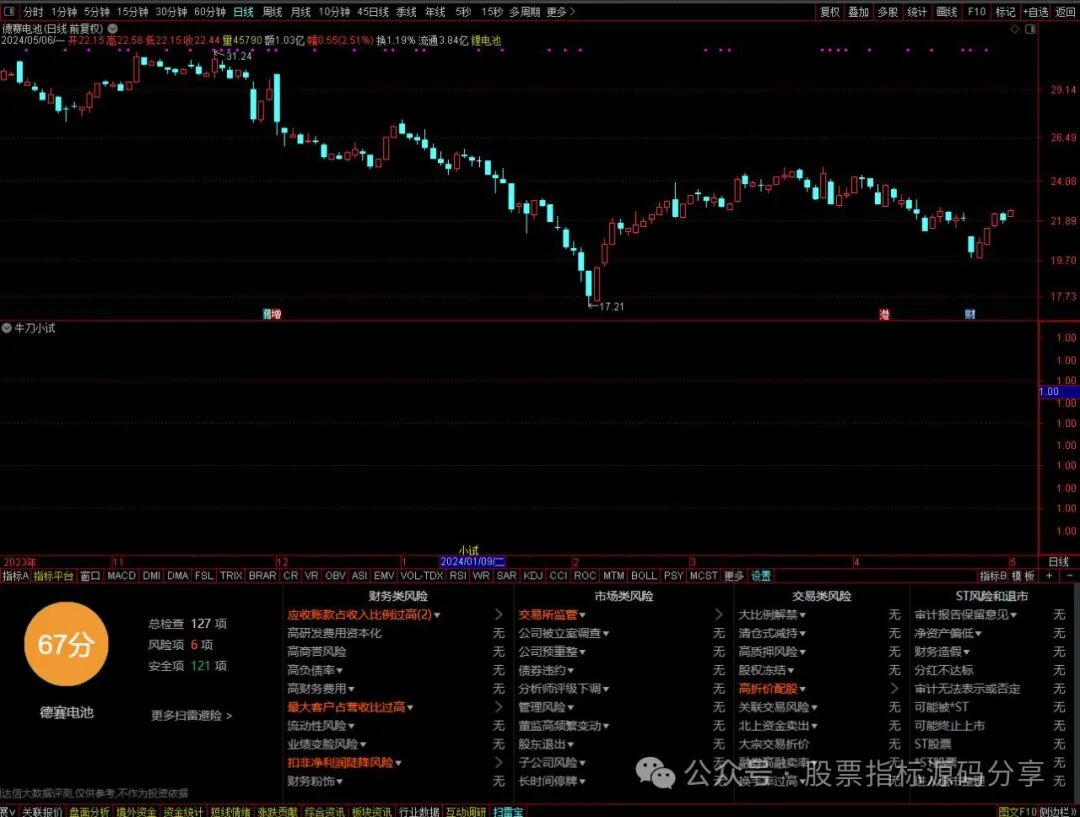Select the 60分钟 period
The height and width of the screenshot is (817, 1080).
tap(210, 12)
